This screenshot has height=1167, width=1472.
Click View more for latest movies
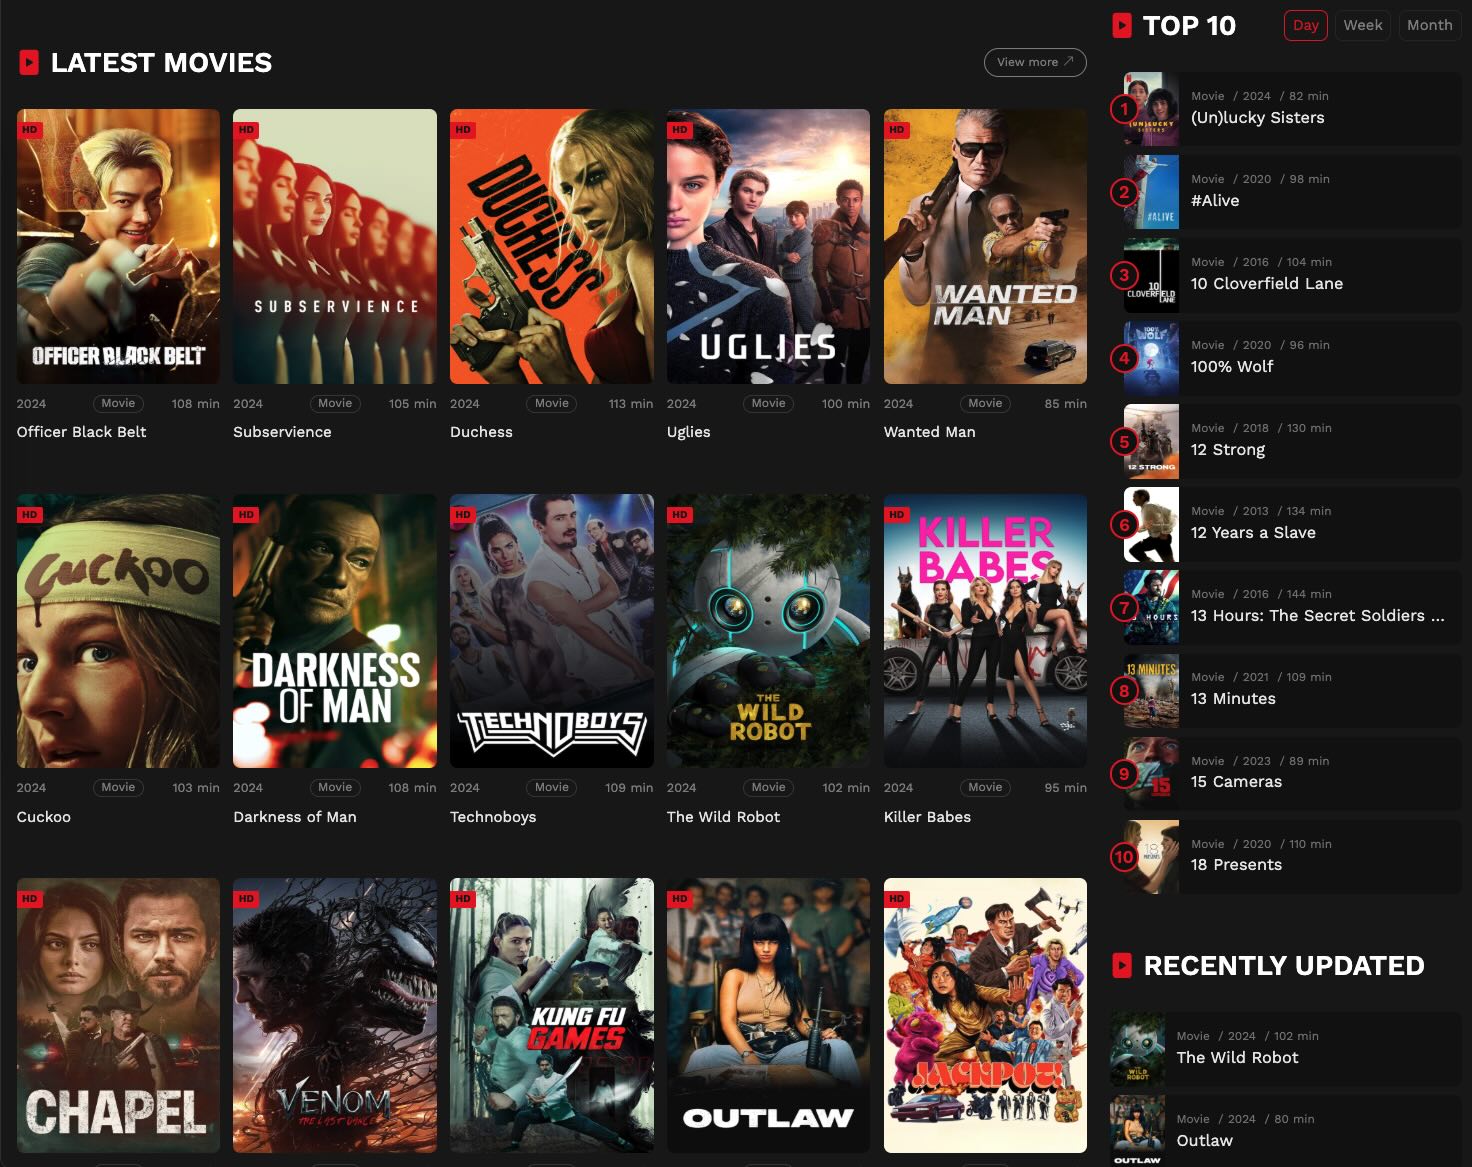[x=1035, y=62]
